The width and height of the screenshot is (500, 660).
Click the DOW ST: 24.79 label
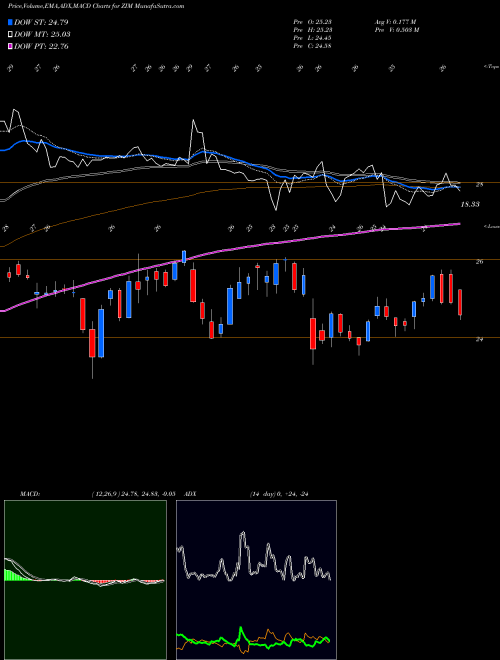coord(41,22)
